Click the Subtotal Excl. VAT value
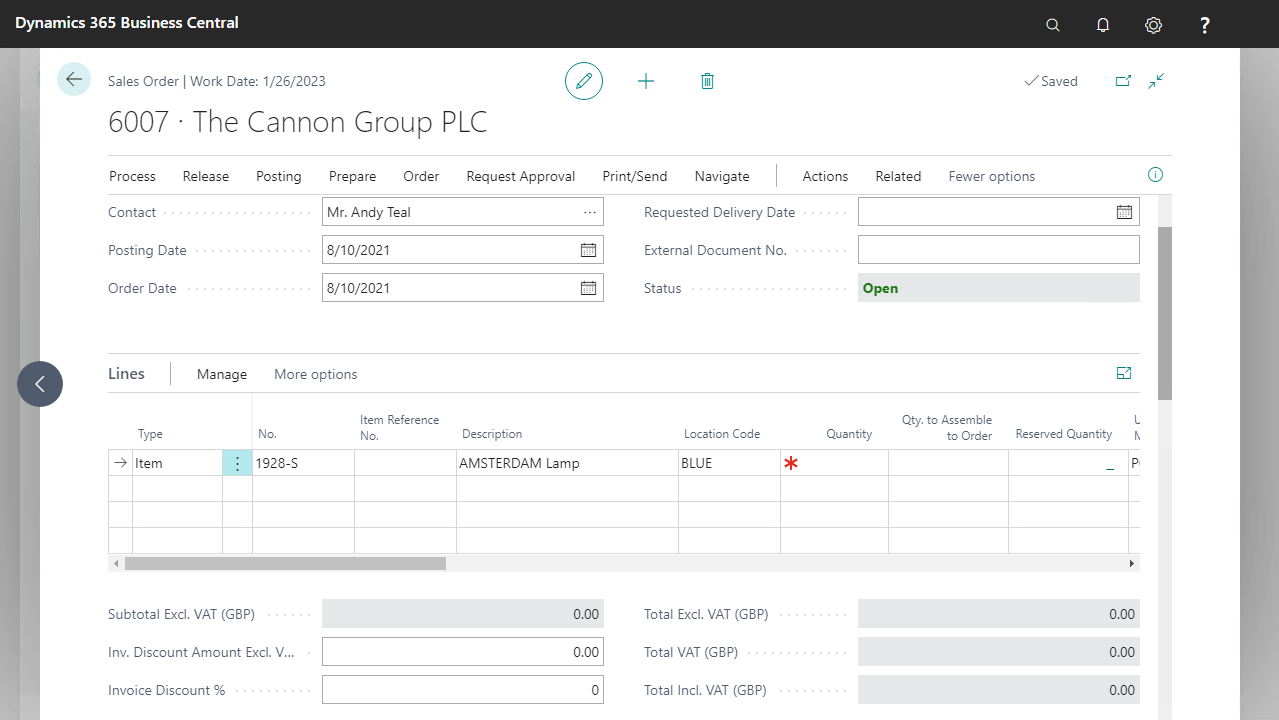Image resolution: width=1279 pixels, height=720 pixels. click(x=463, y=614)
